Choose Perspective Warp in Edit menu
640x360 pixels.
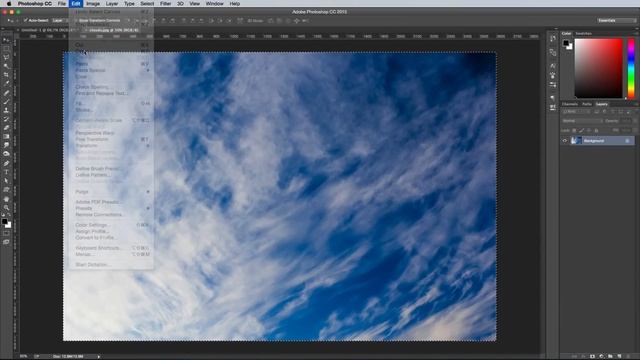[x=112, y=133]
